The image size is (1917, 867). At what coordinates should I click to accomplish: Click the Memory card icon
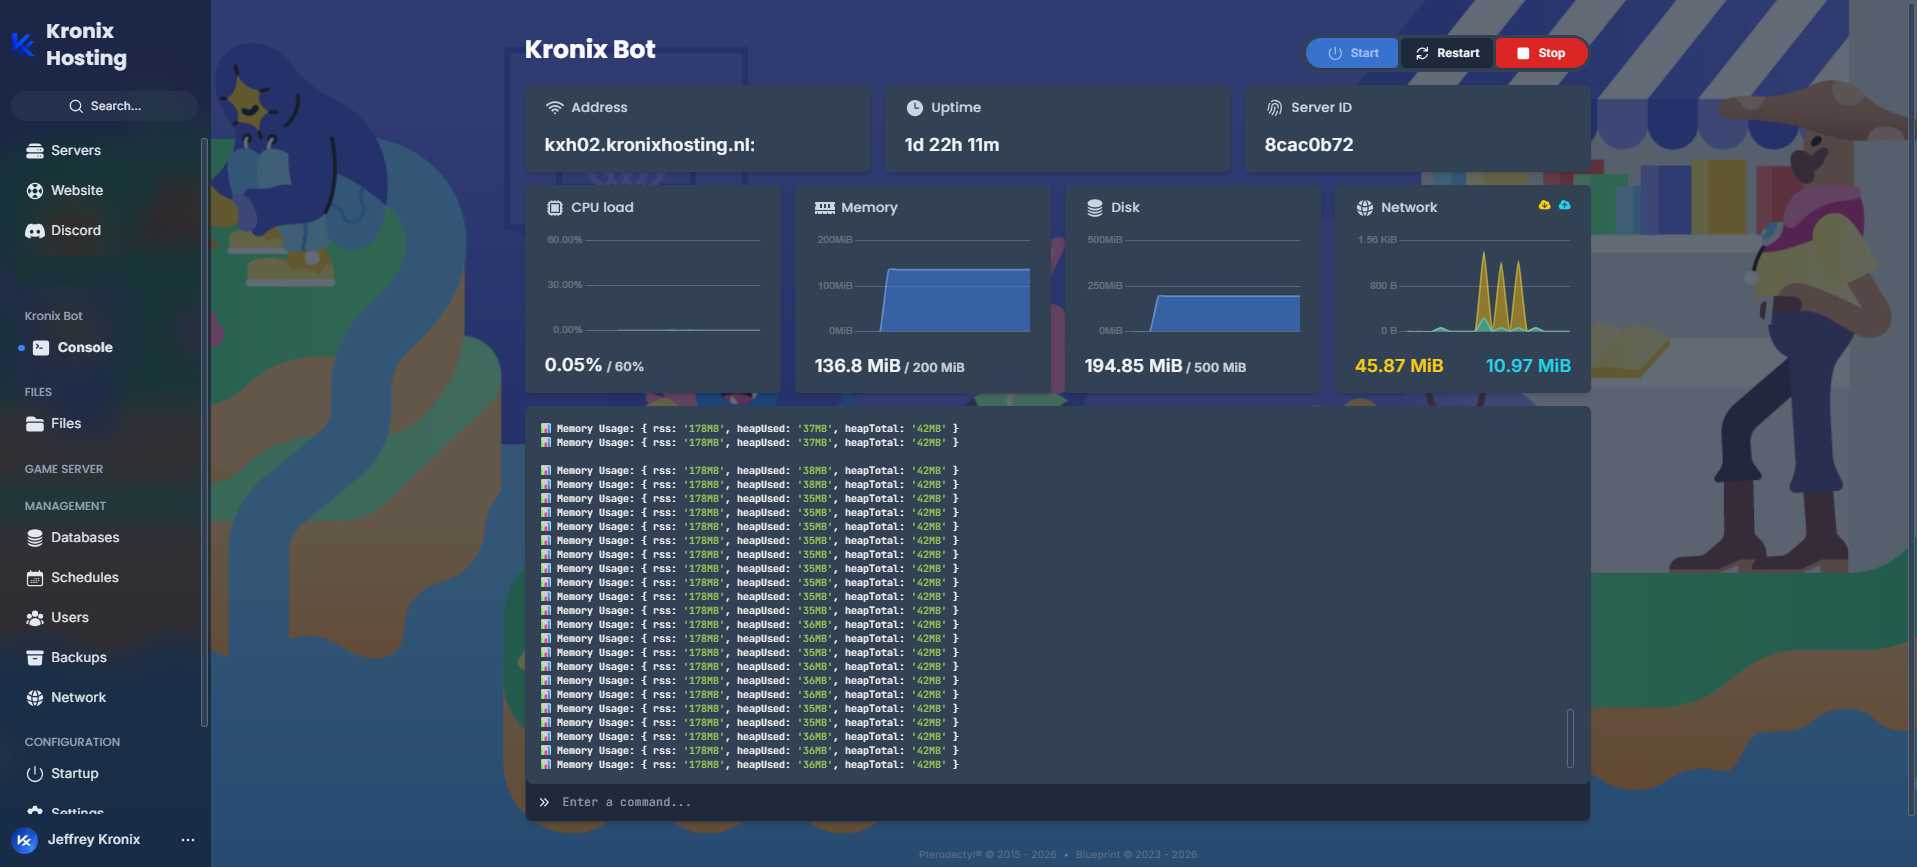tap(825, 207)
